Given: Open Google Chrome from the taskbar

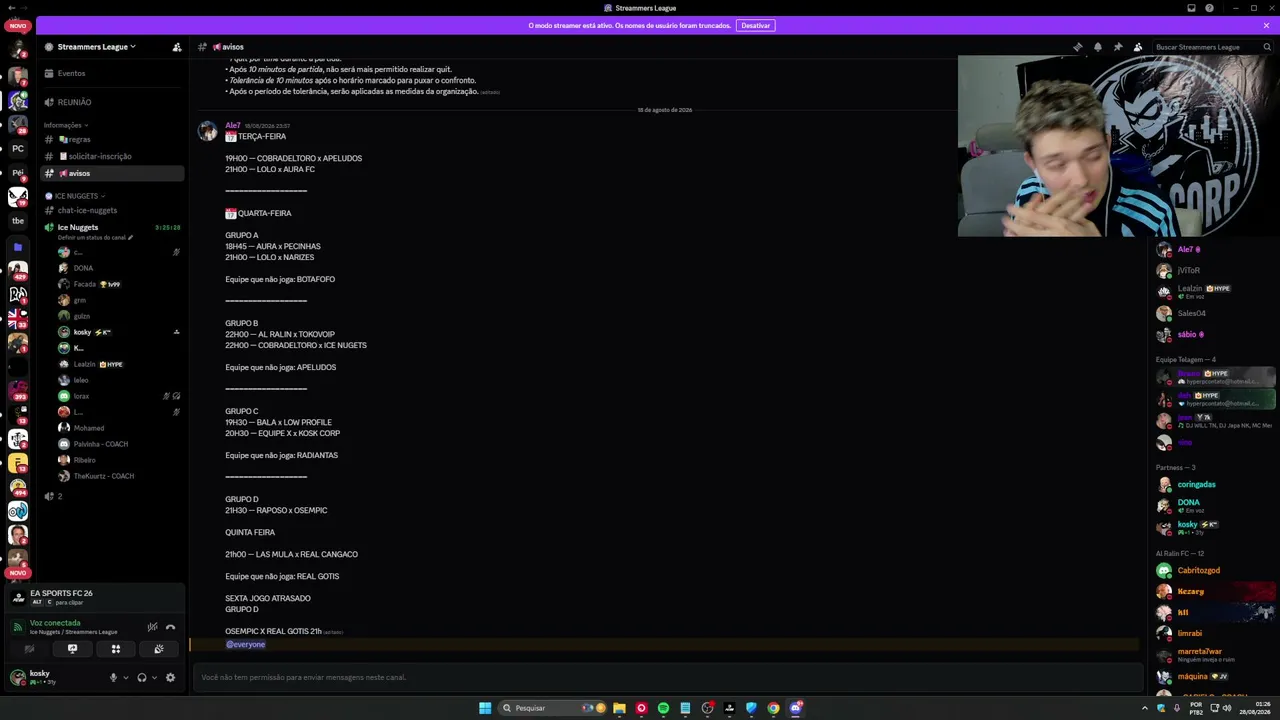Looking at the screenshot, I should (773, 708).
